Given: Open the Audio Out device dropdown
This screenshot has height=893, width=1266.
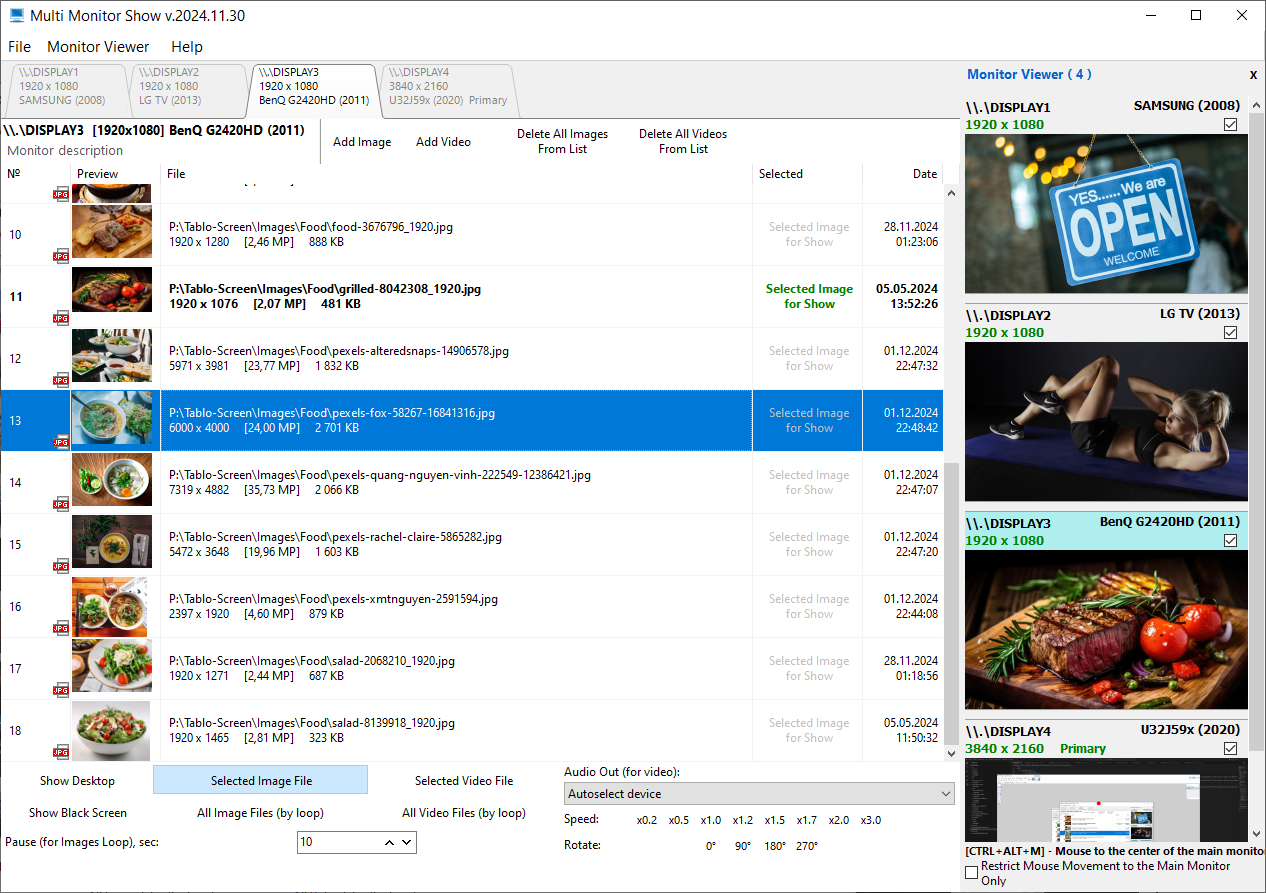Looking at the screenshot, I should tap(759, 794).
